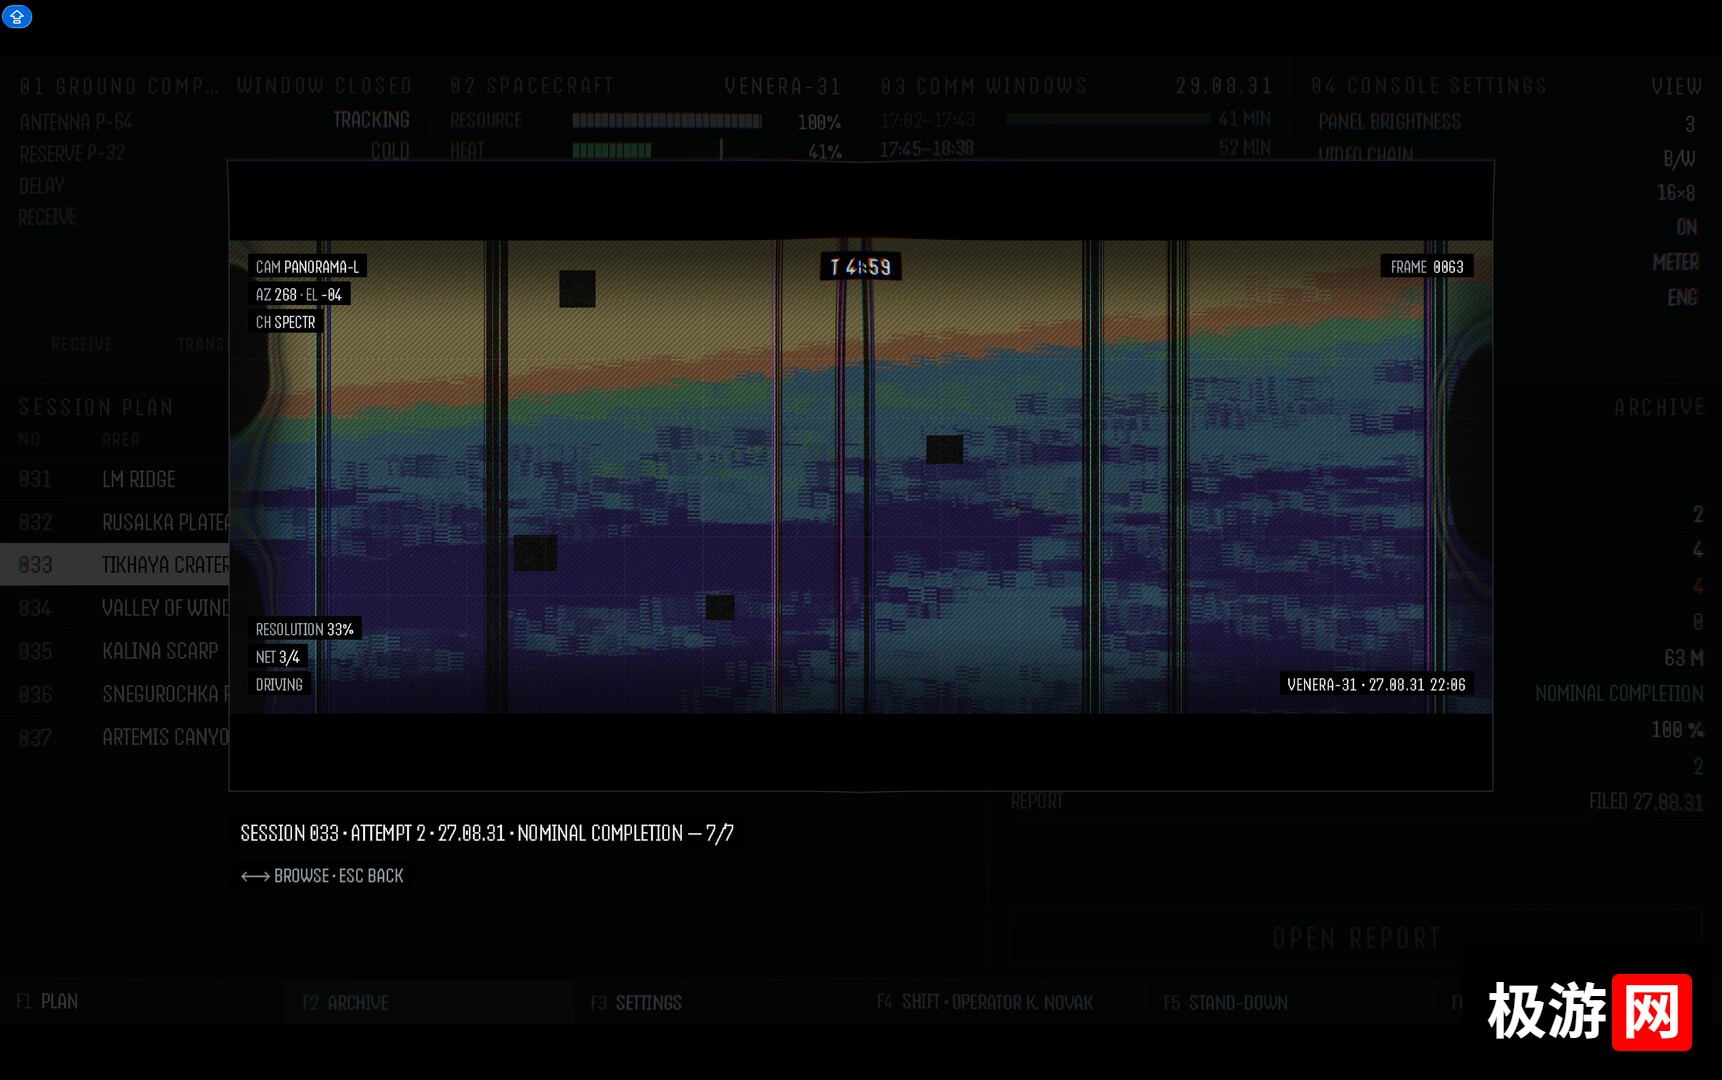
Task: Click the SESSION 033 · ATTEMPT 2 caption
Action: (x=487, y=833)
